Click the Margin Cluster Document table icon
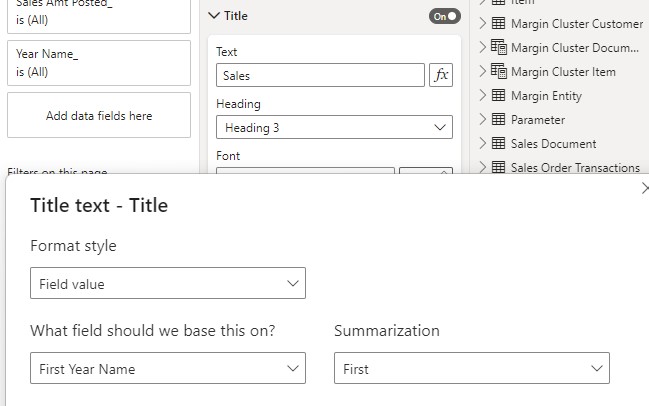 pyautogui.click(x=498, y=47)
